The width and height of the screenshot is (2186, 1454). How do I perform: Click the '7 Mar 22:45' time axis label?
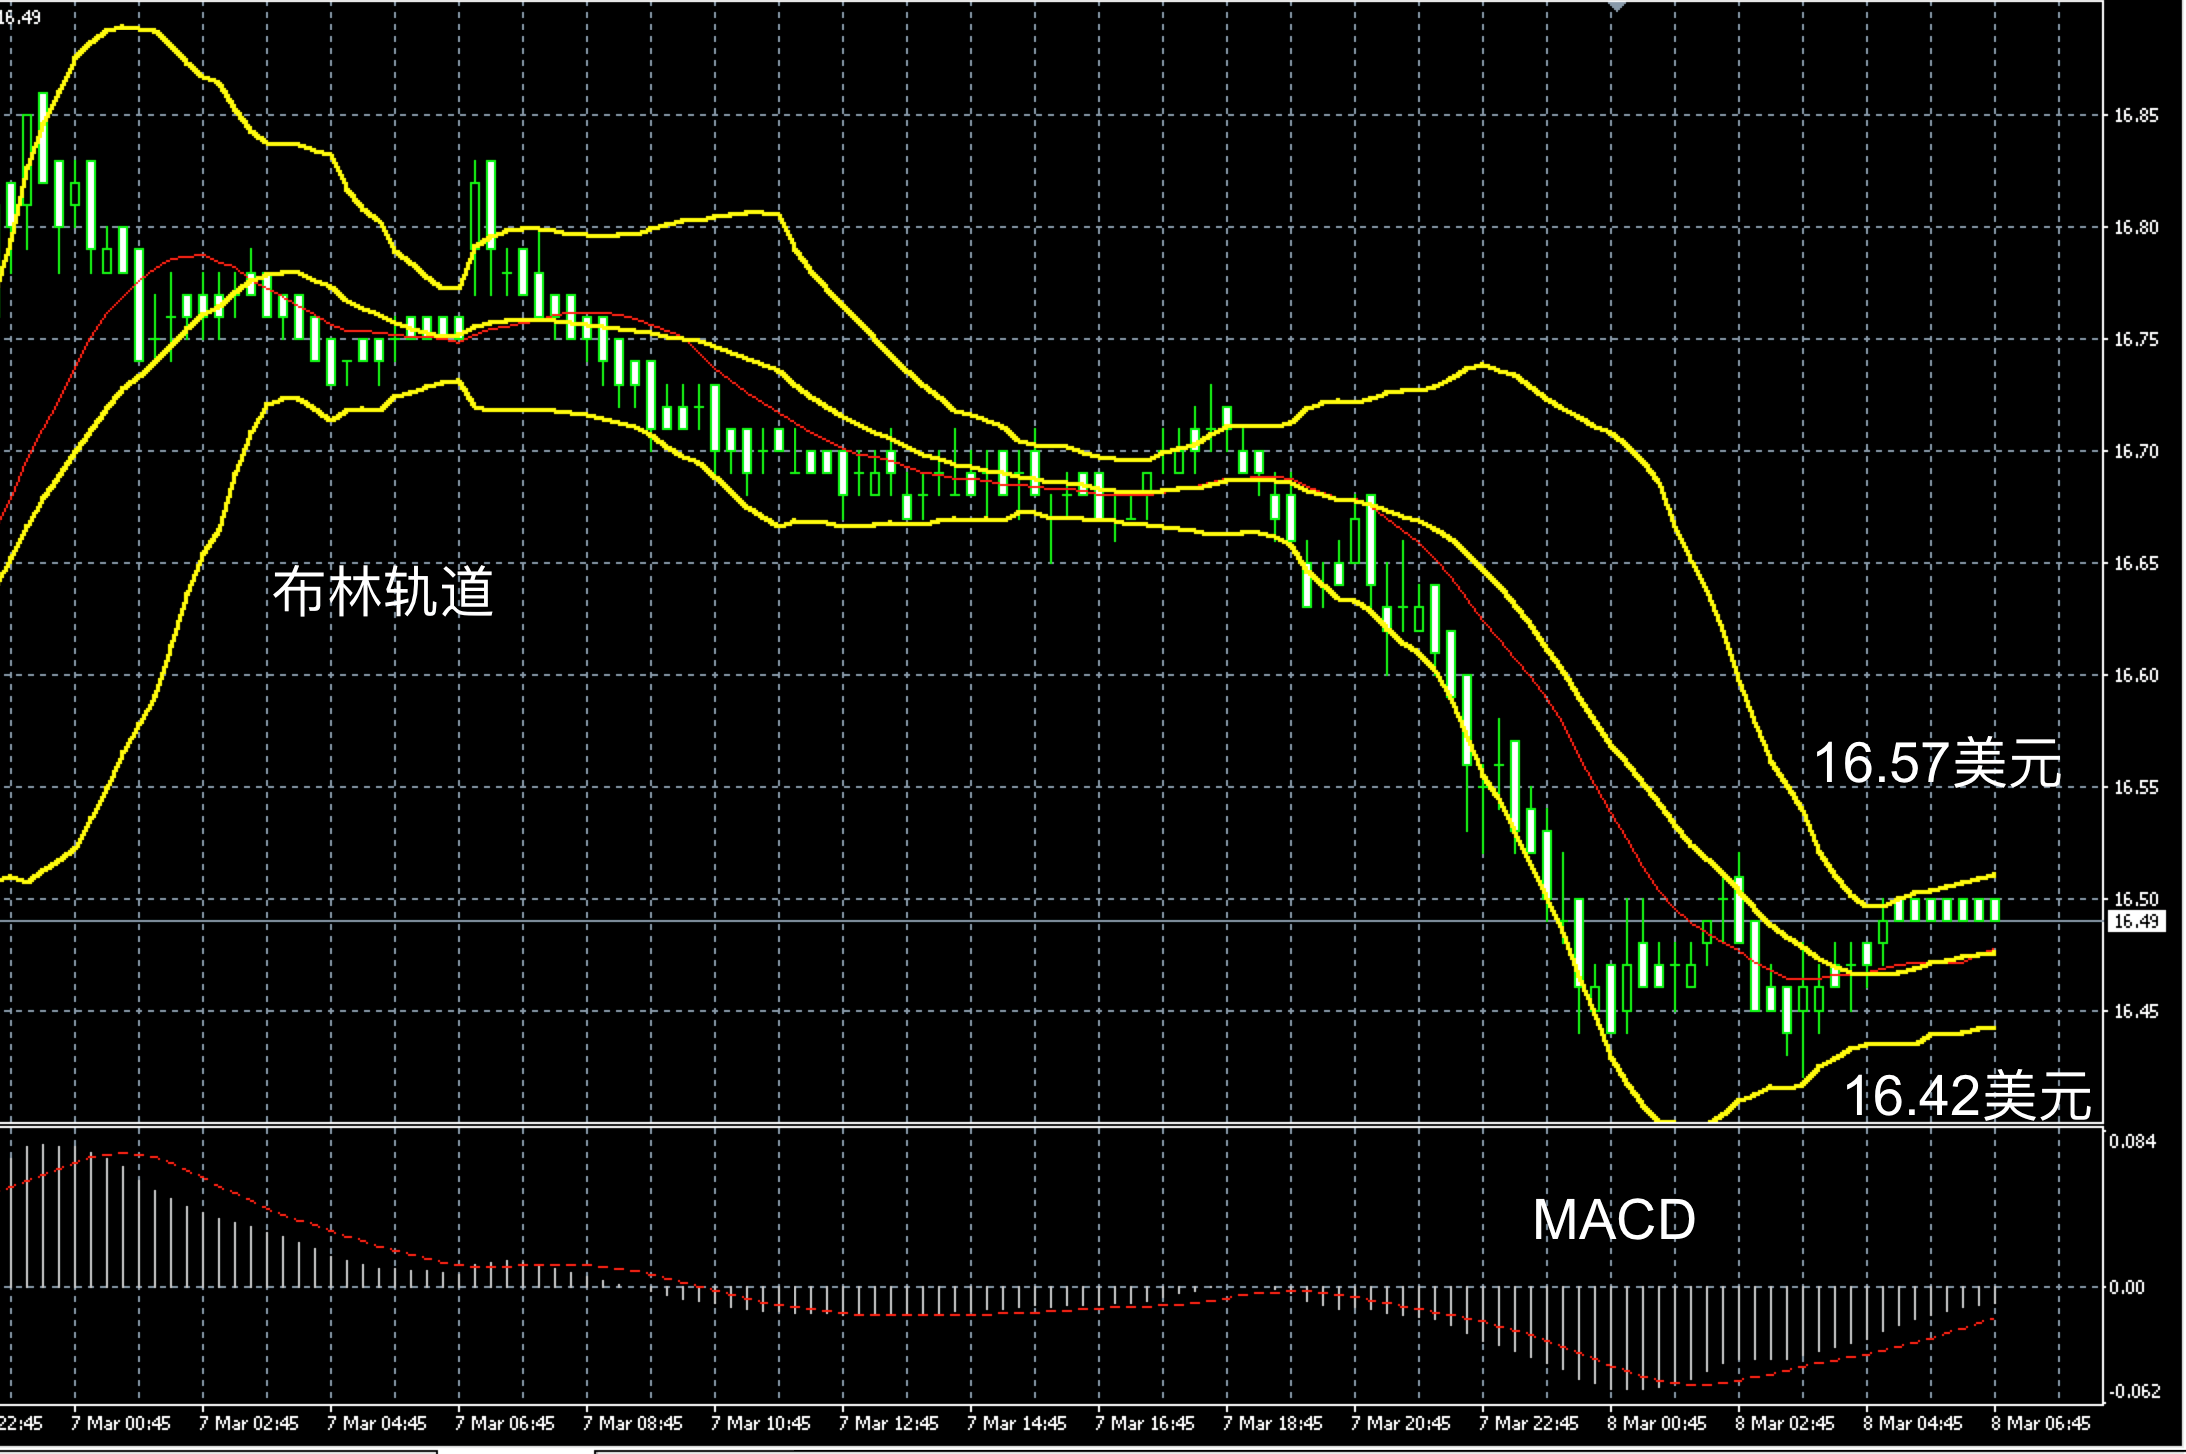(1529, 1423)
